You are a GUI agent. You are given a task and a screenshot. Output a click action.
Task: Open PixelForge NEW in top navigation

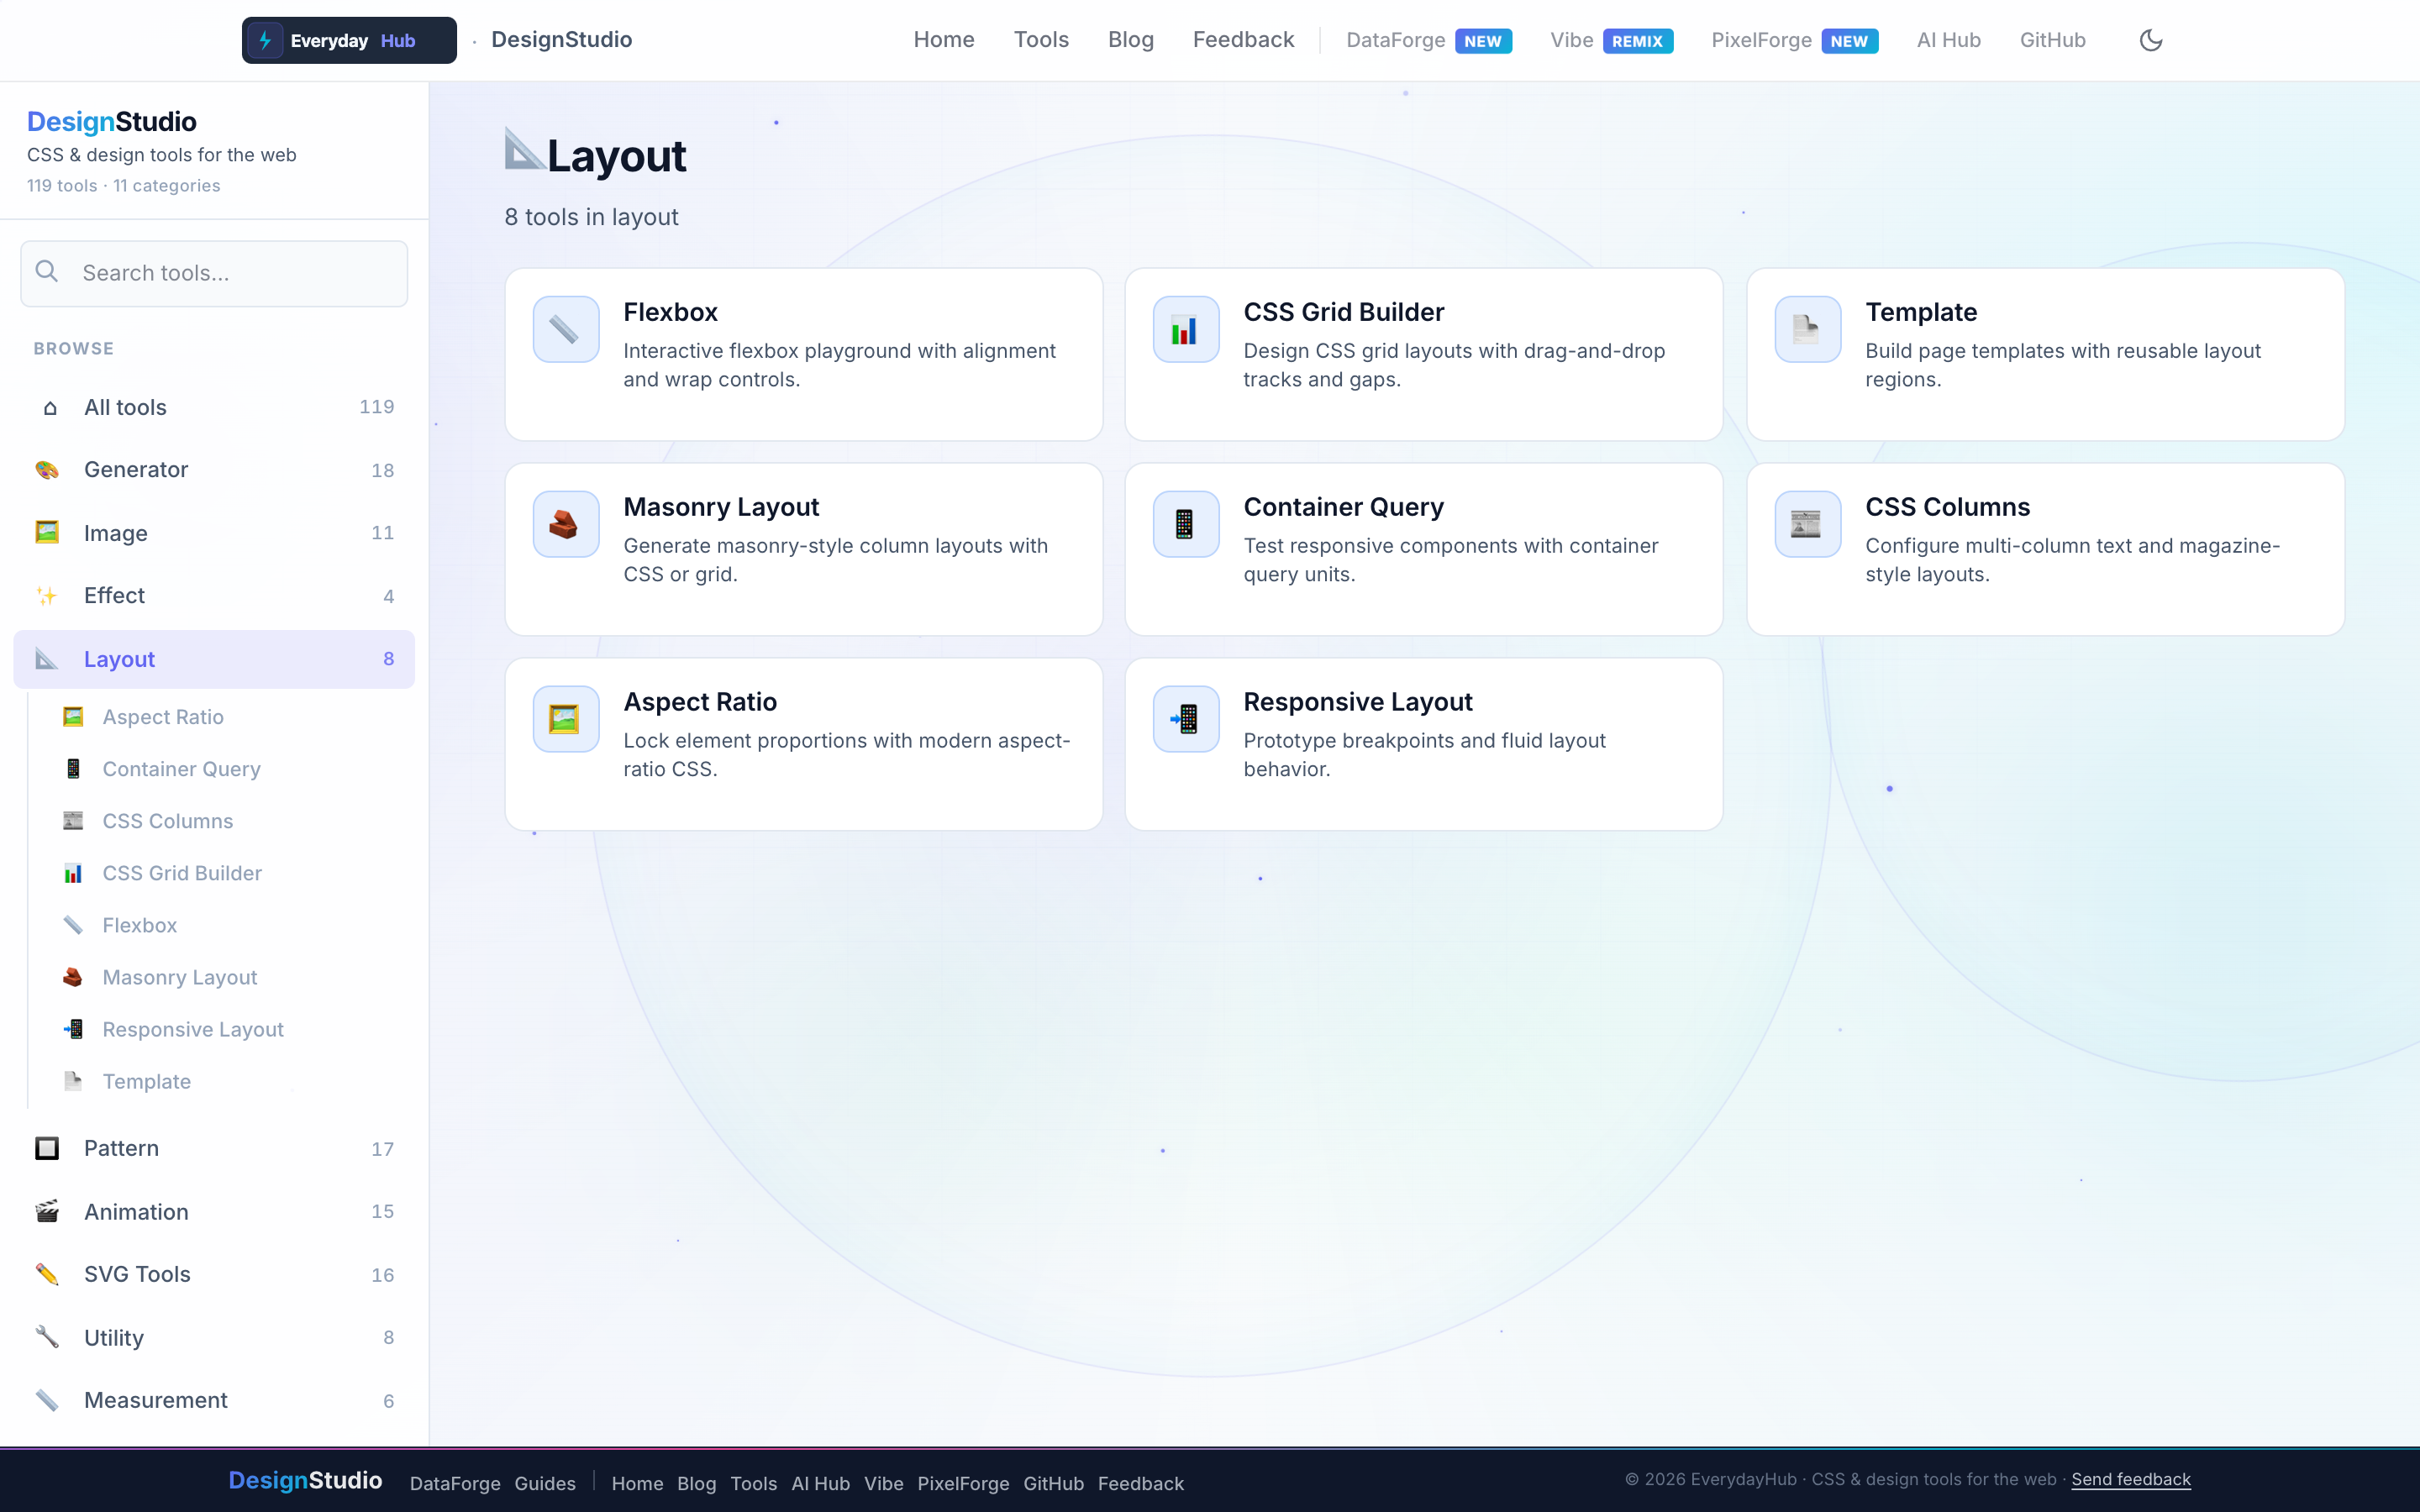1794,40
